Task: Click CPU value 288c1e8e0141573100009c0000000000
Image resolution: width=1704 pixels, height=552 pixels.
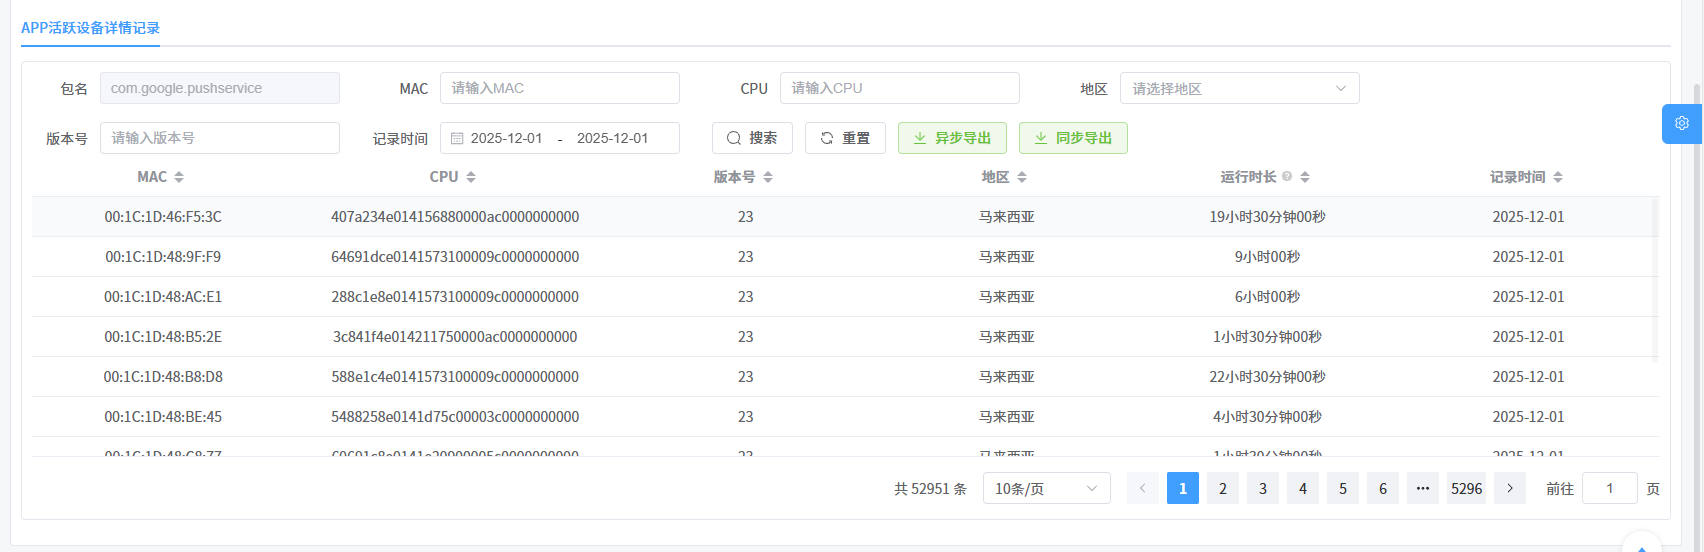Action: pos(455,297)
